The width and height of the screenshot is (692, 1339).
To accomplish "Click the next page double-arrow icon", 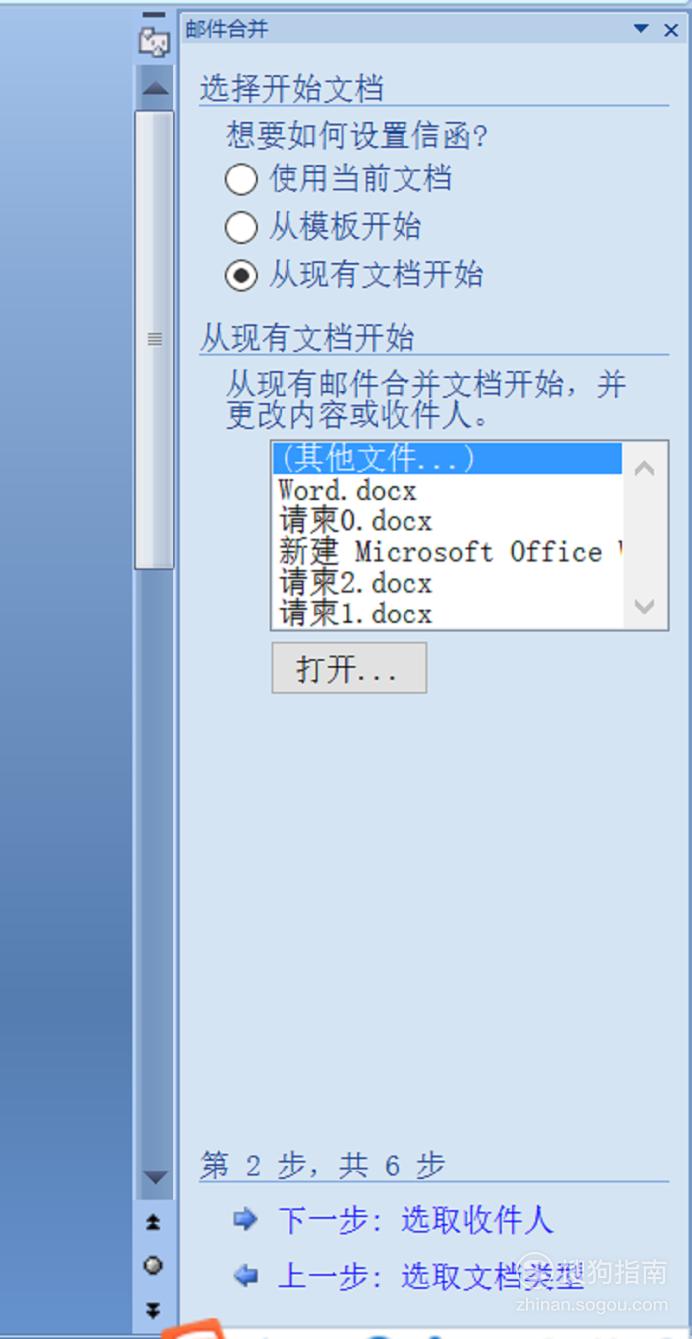I will (153, 1309).
